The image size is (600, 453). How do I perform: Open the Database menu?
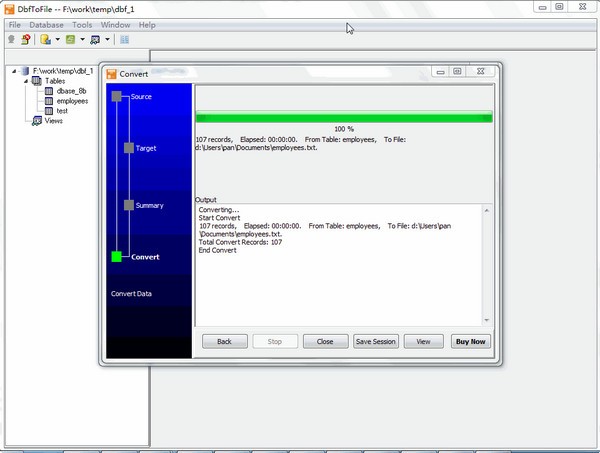click(x=46, y=24)
